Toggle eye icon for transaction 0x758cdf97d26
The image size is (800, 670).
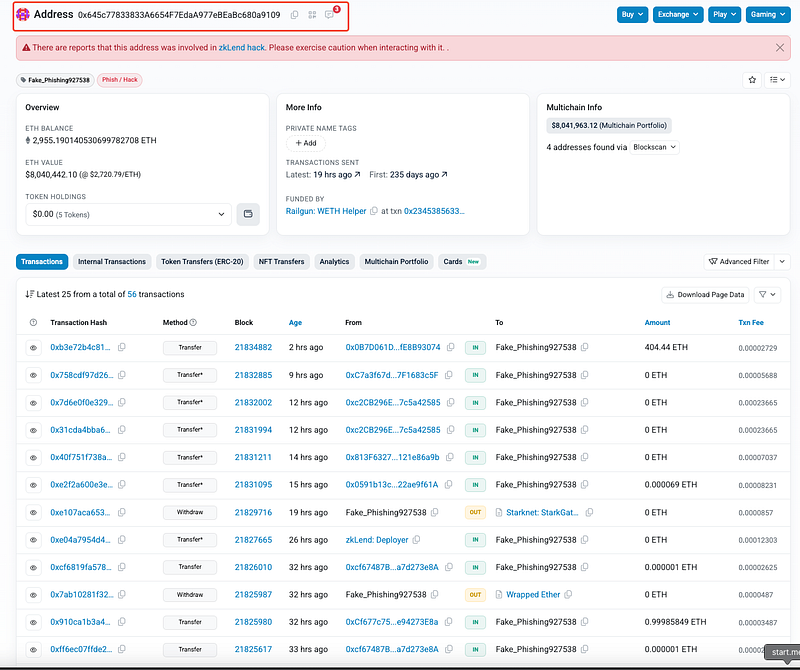(x=34, y=375)
